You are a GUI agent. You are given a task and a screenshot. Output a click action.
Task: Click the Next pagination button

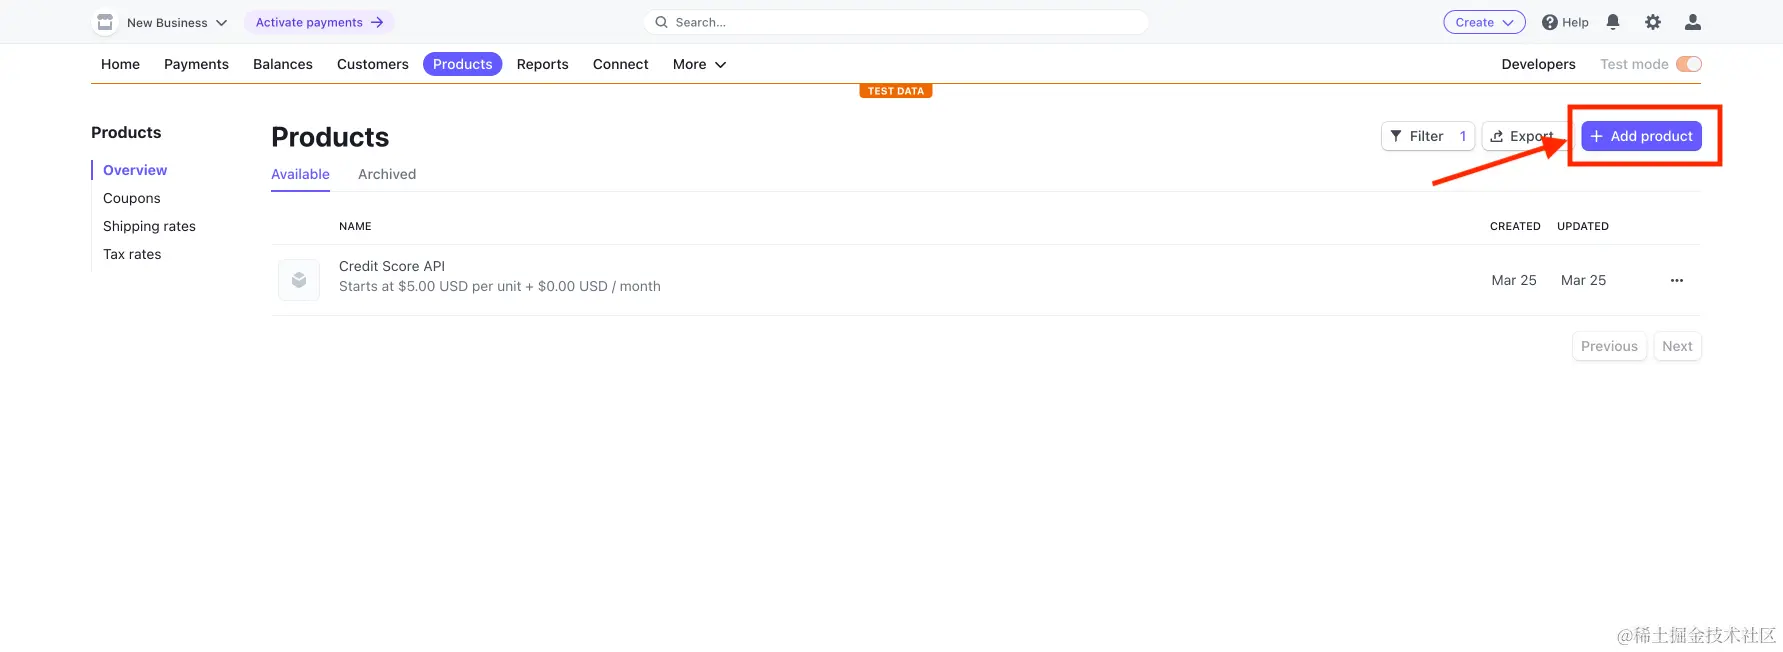pyautogui.click(x=1677, y=346)
